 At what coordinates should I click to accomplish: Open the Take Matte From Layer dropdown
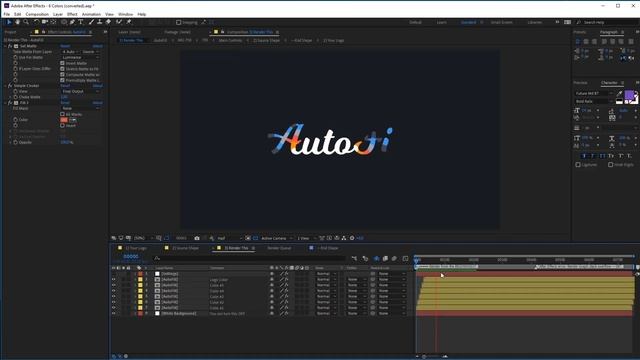point(70,52)
